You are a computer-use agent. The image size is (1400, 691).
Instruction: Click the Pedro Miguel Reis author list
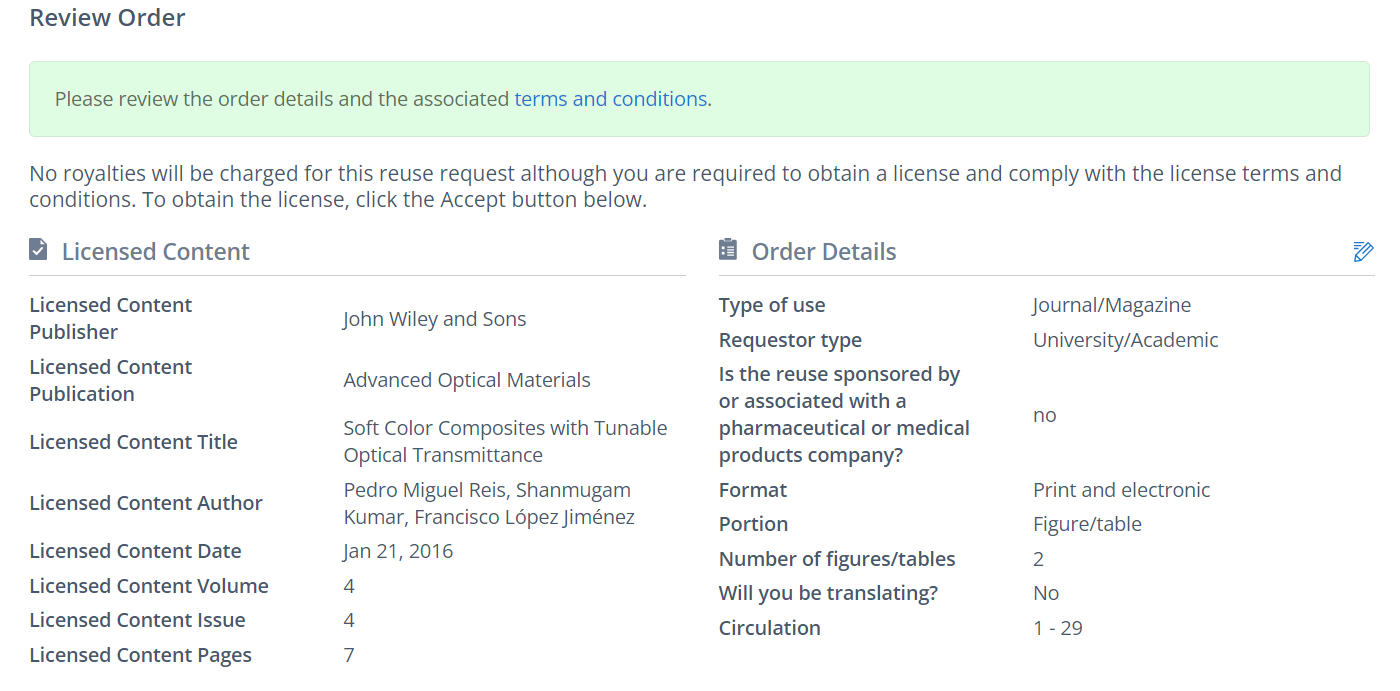(488, 503)
